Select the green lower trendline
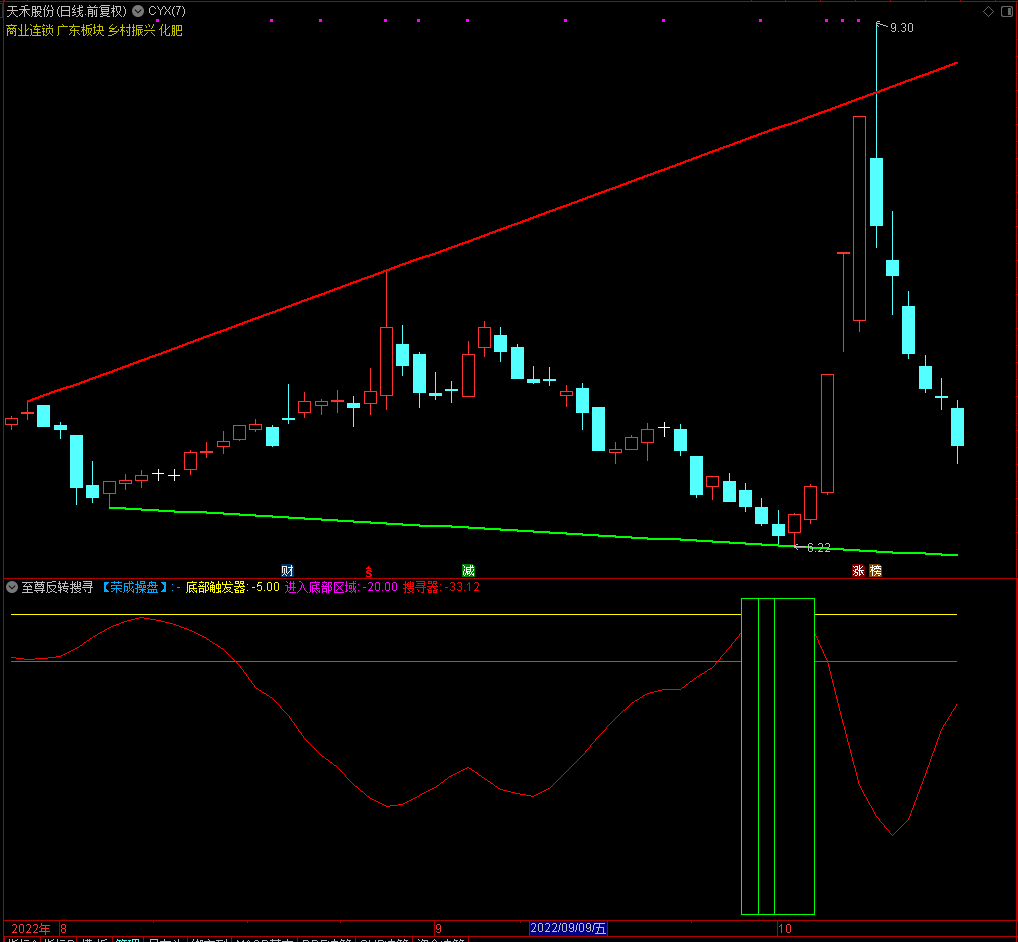Viewport: 1018px width, 942px height. click(533, 531)
